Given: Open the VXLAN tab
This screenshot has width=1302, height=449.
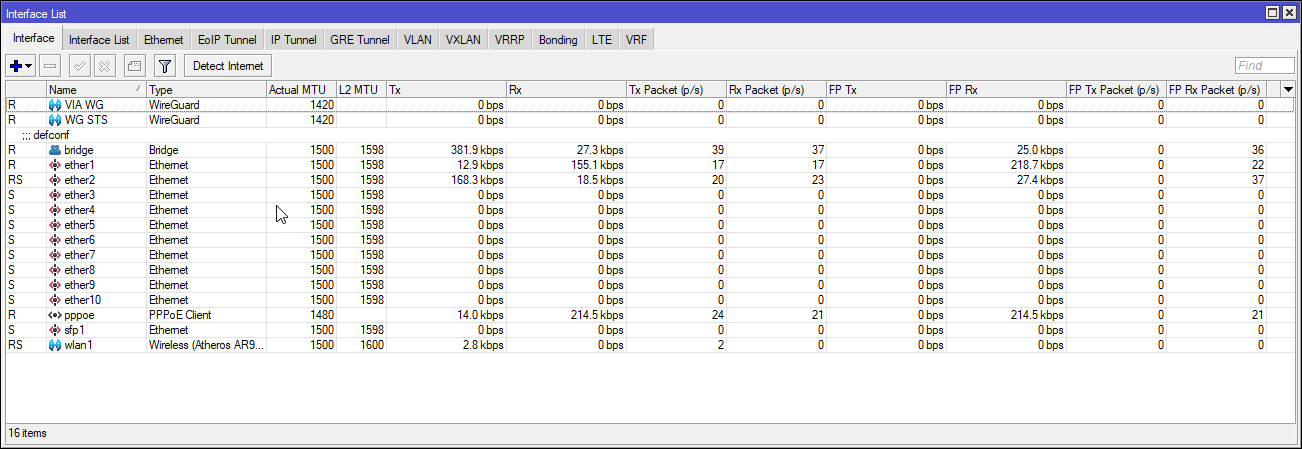Looking at the screenshot, I should pyautogui.click(x=464, y=40).
